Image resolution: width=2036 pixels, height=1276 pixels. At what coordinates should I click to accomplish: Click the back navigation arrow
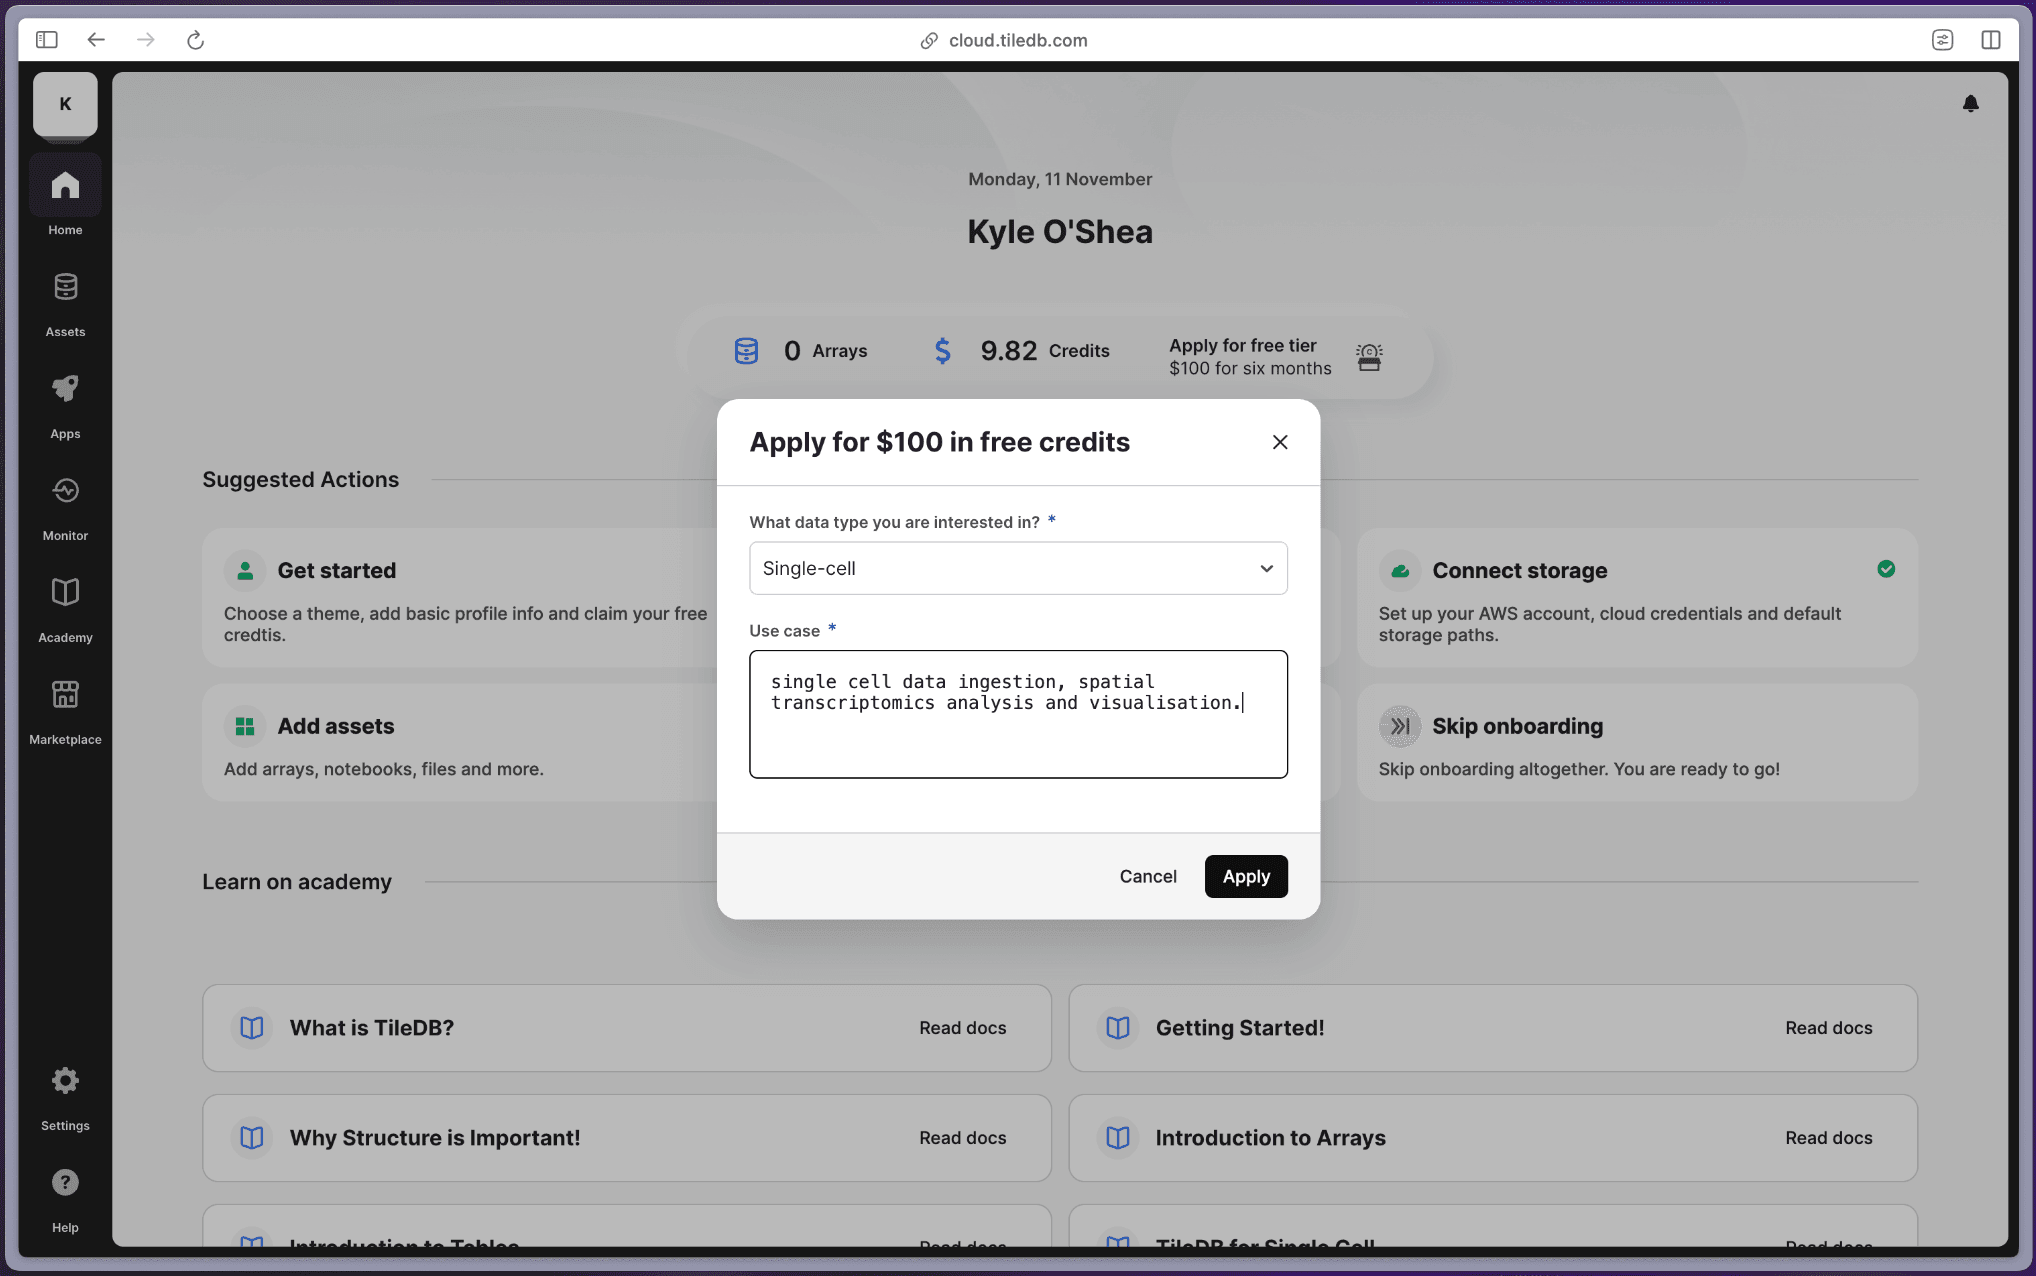tap(96, 40)
